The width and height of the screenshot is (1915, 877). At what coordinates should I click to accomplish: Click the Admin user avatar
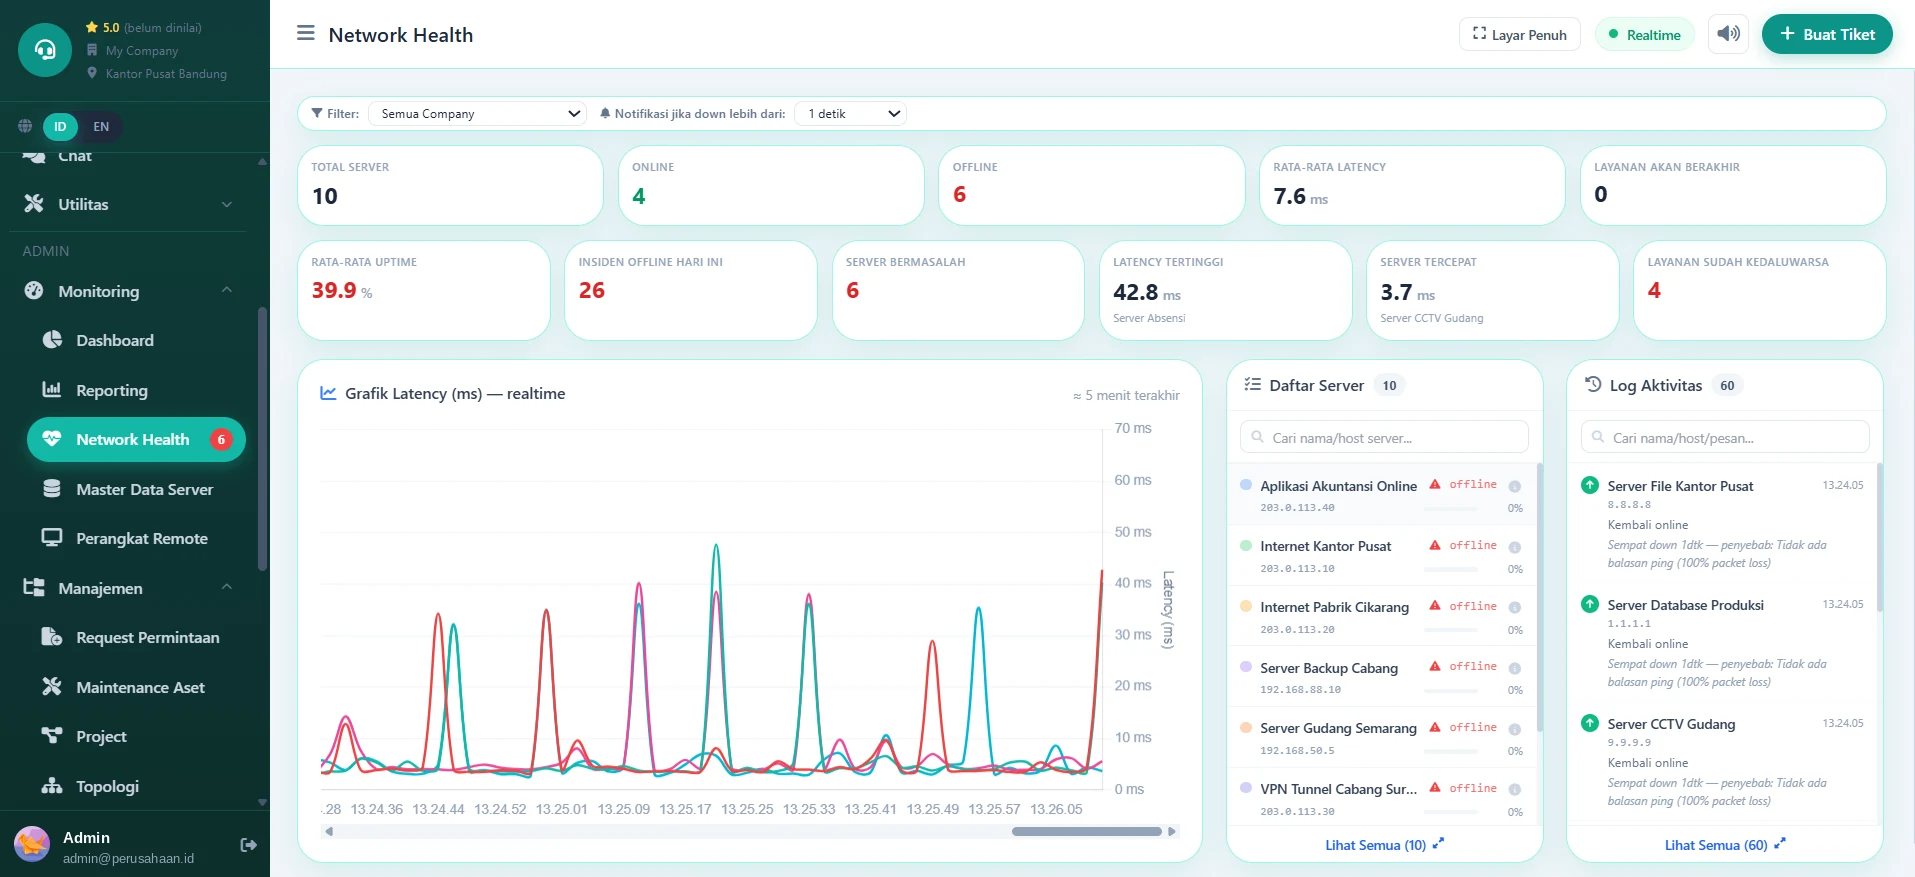click(32, 845)
